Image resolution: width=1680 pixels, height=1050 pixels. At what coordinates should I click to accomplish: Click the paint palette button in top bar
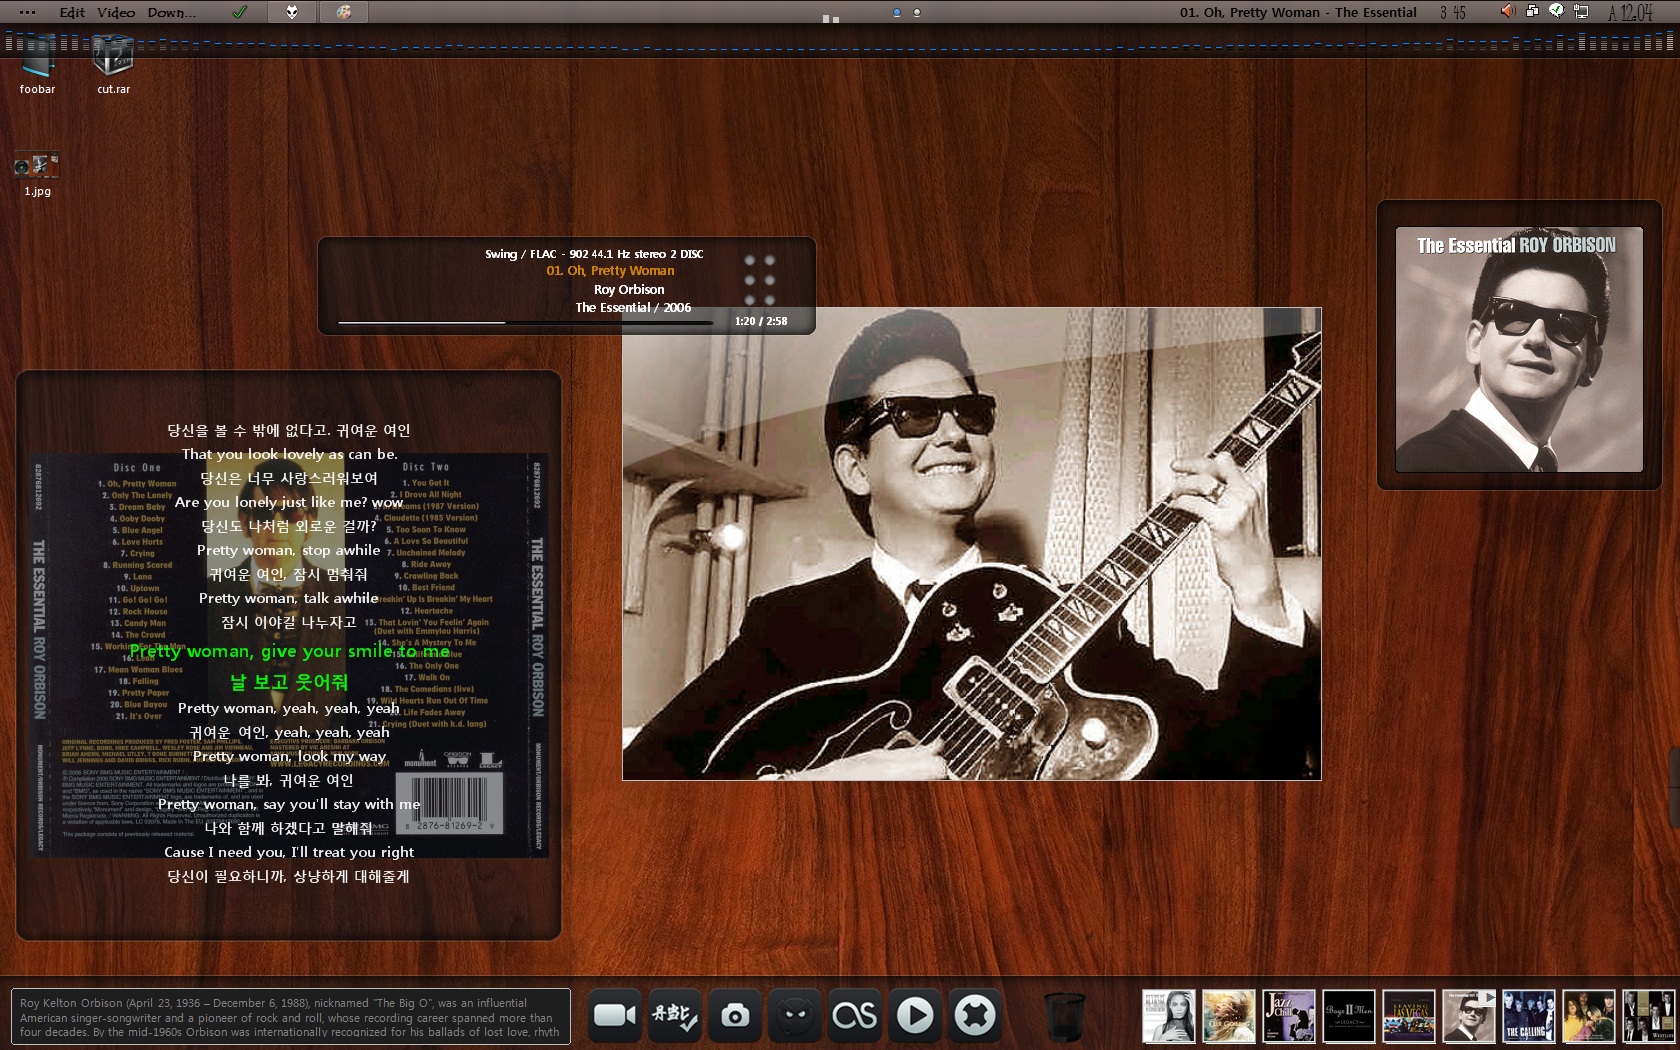point(344,12)
